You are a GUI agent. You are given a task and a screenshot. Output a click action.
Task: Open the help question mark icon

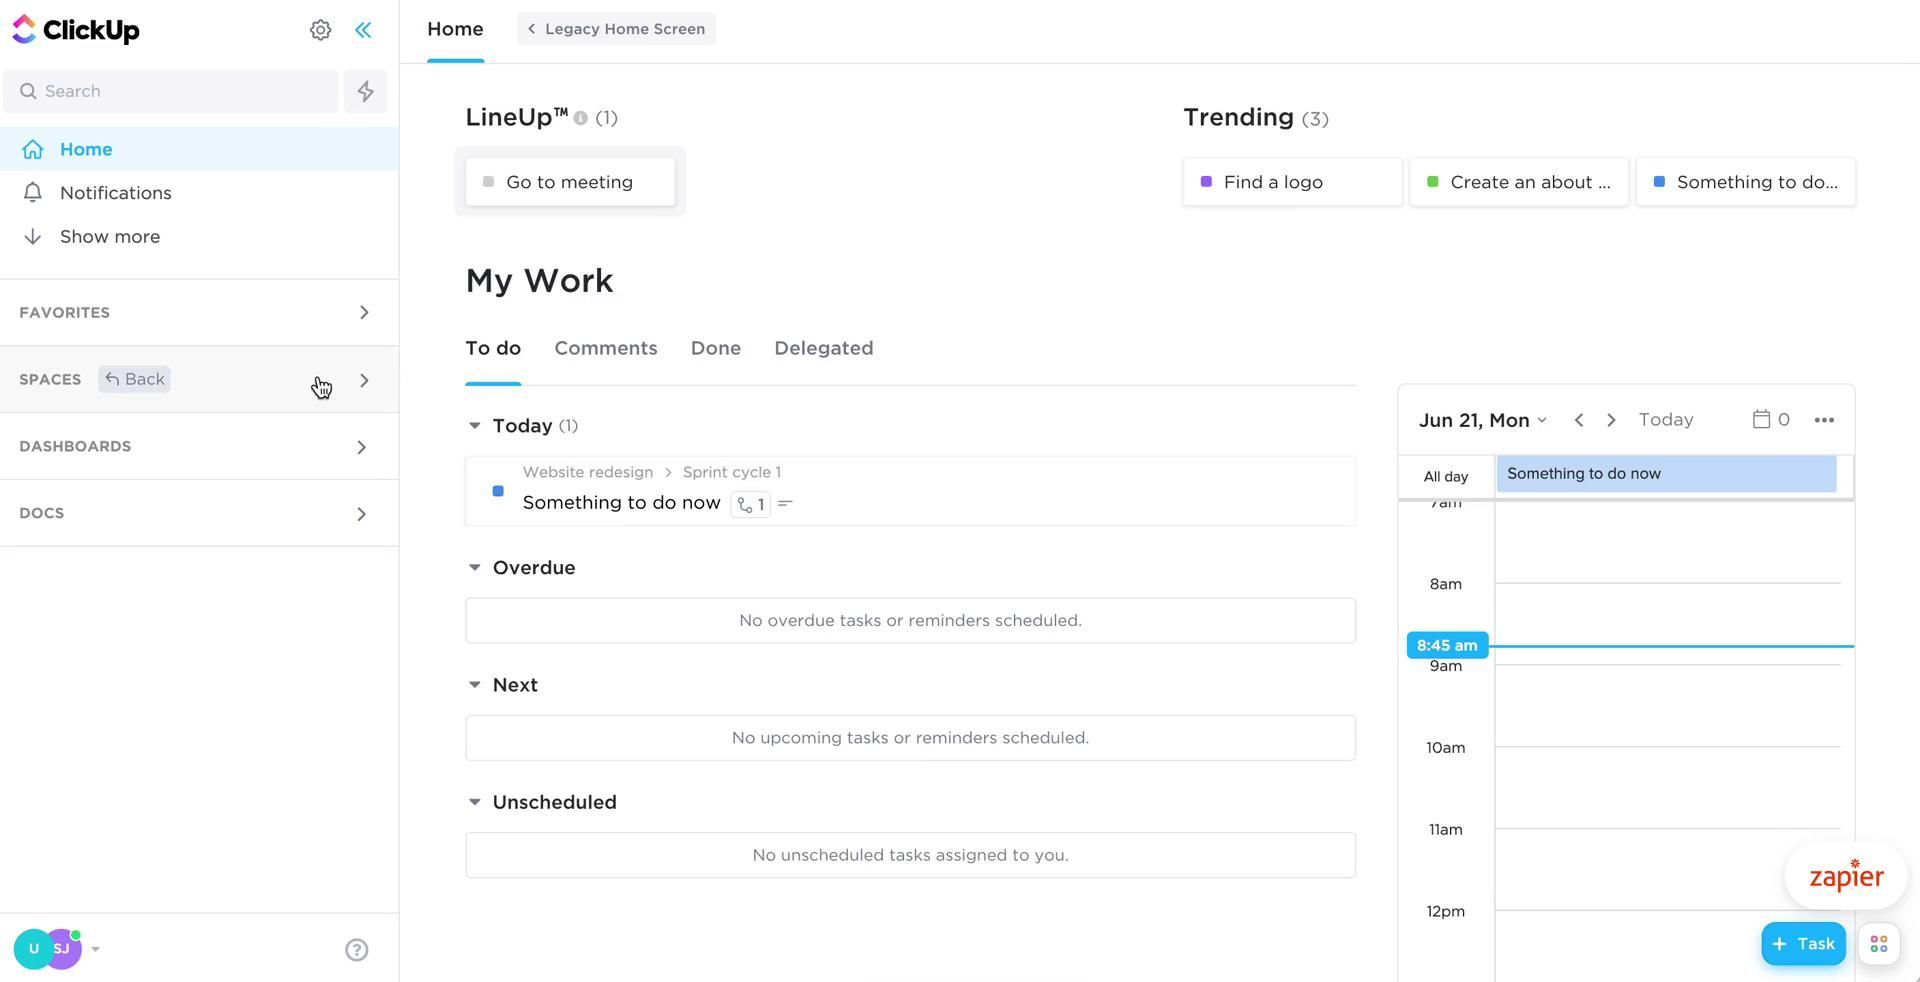pyautogui.click(x=356, y=950)
